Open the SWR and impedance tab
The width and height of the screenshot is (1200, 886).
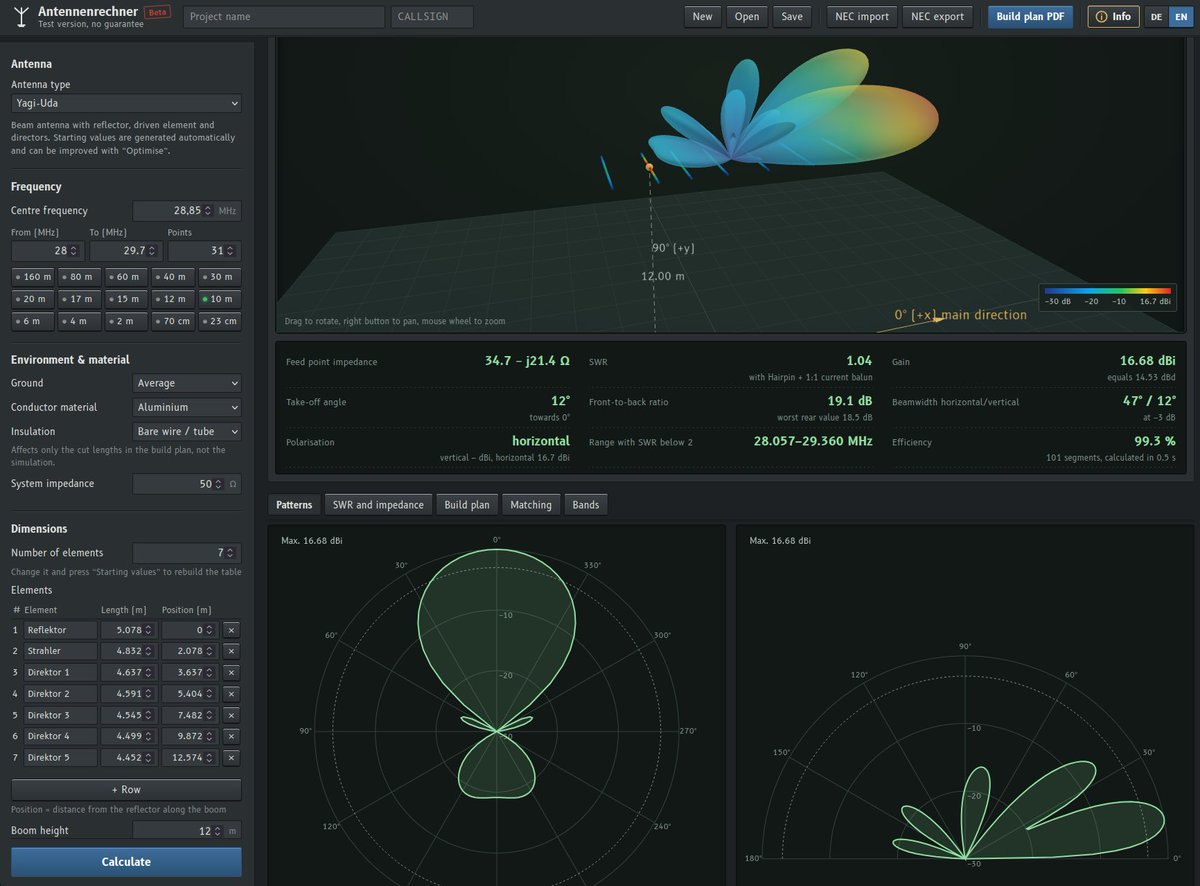pyautogui.click(x=378, y=505)
